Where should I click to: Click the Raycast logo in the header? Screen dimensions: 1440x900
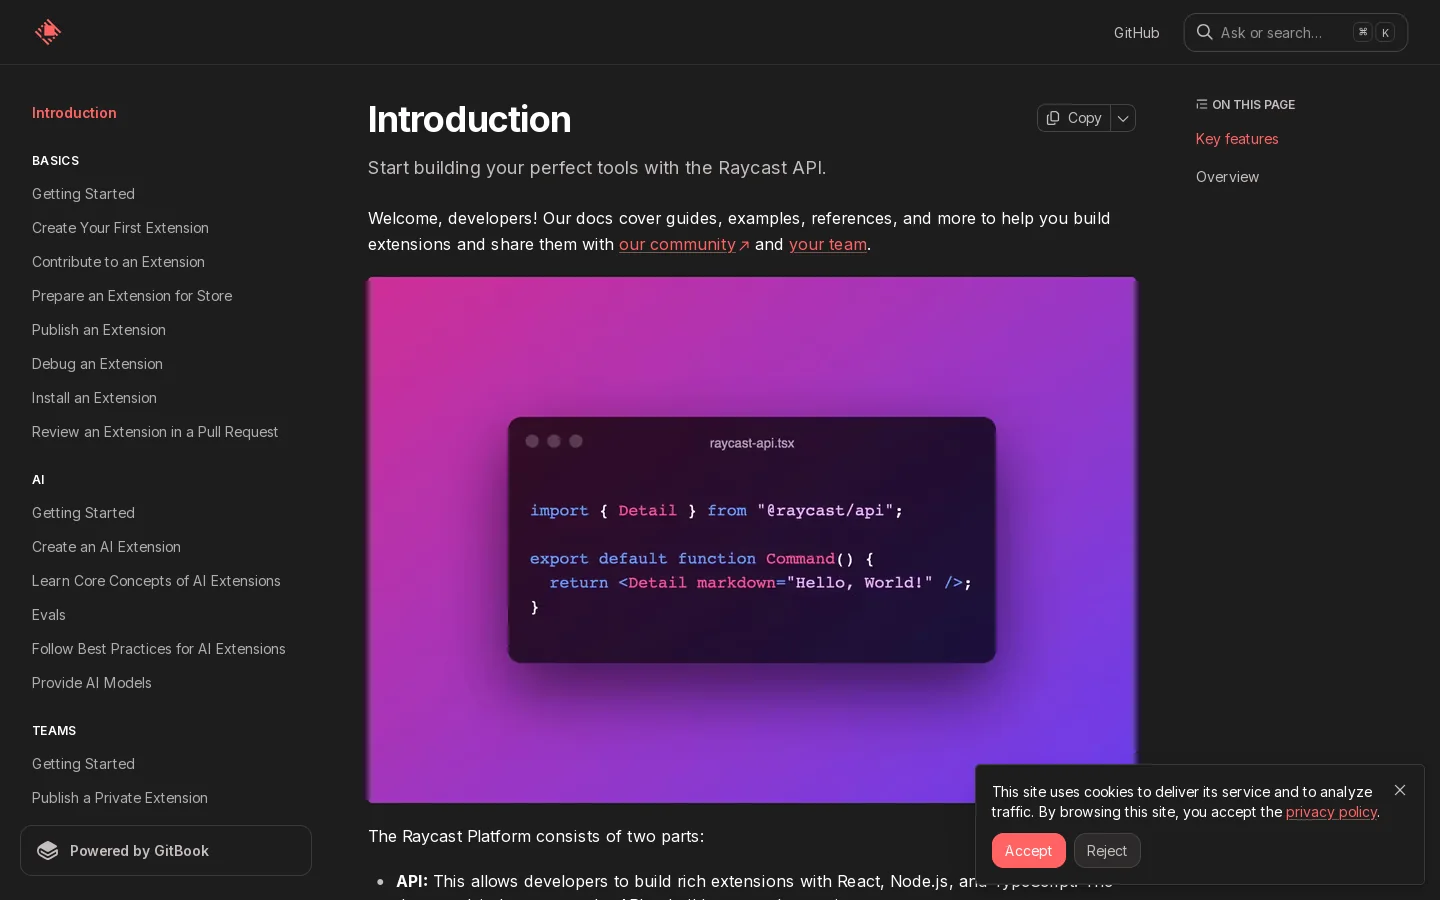pyautogui.click(x=47, y=32)
